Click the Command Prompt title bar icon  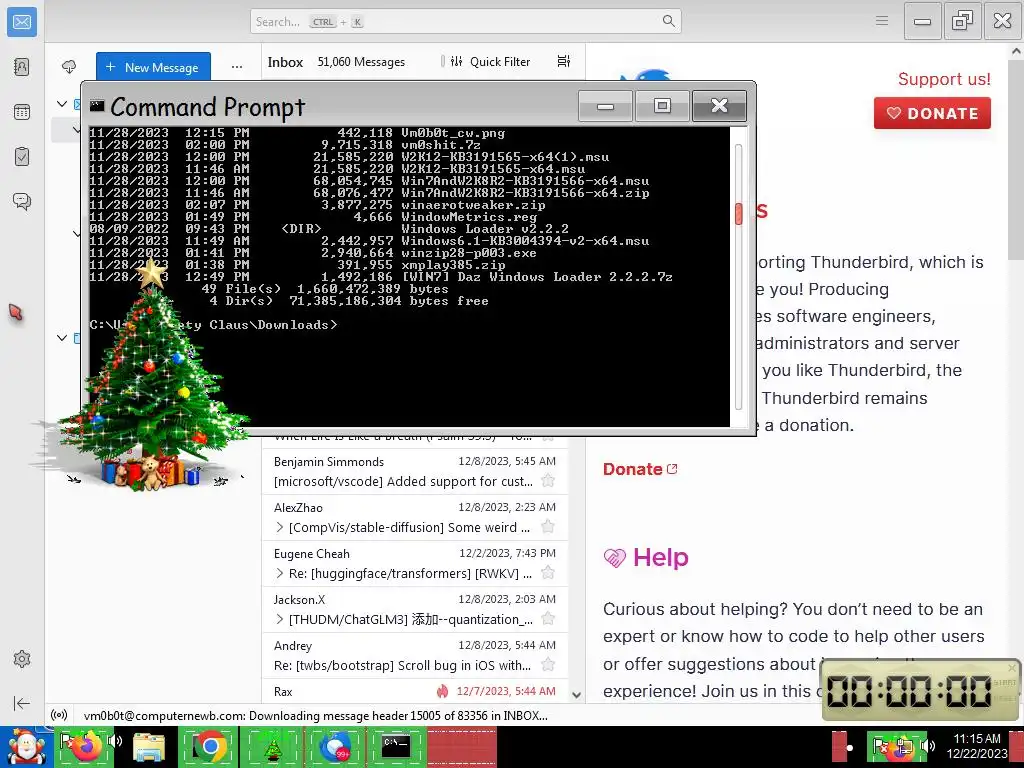[97, 106]
